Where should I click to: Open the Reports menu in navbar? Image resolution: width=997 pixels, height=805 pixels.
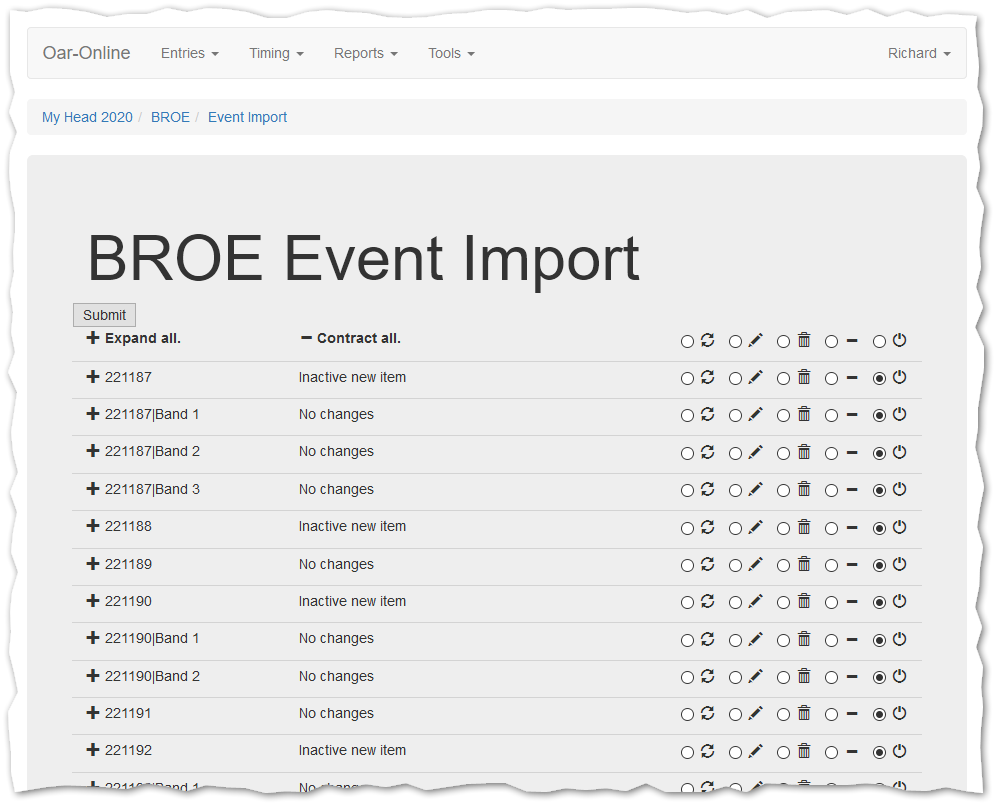[365, 53]
